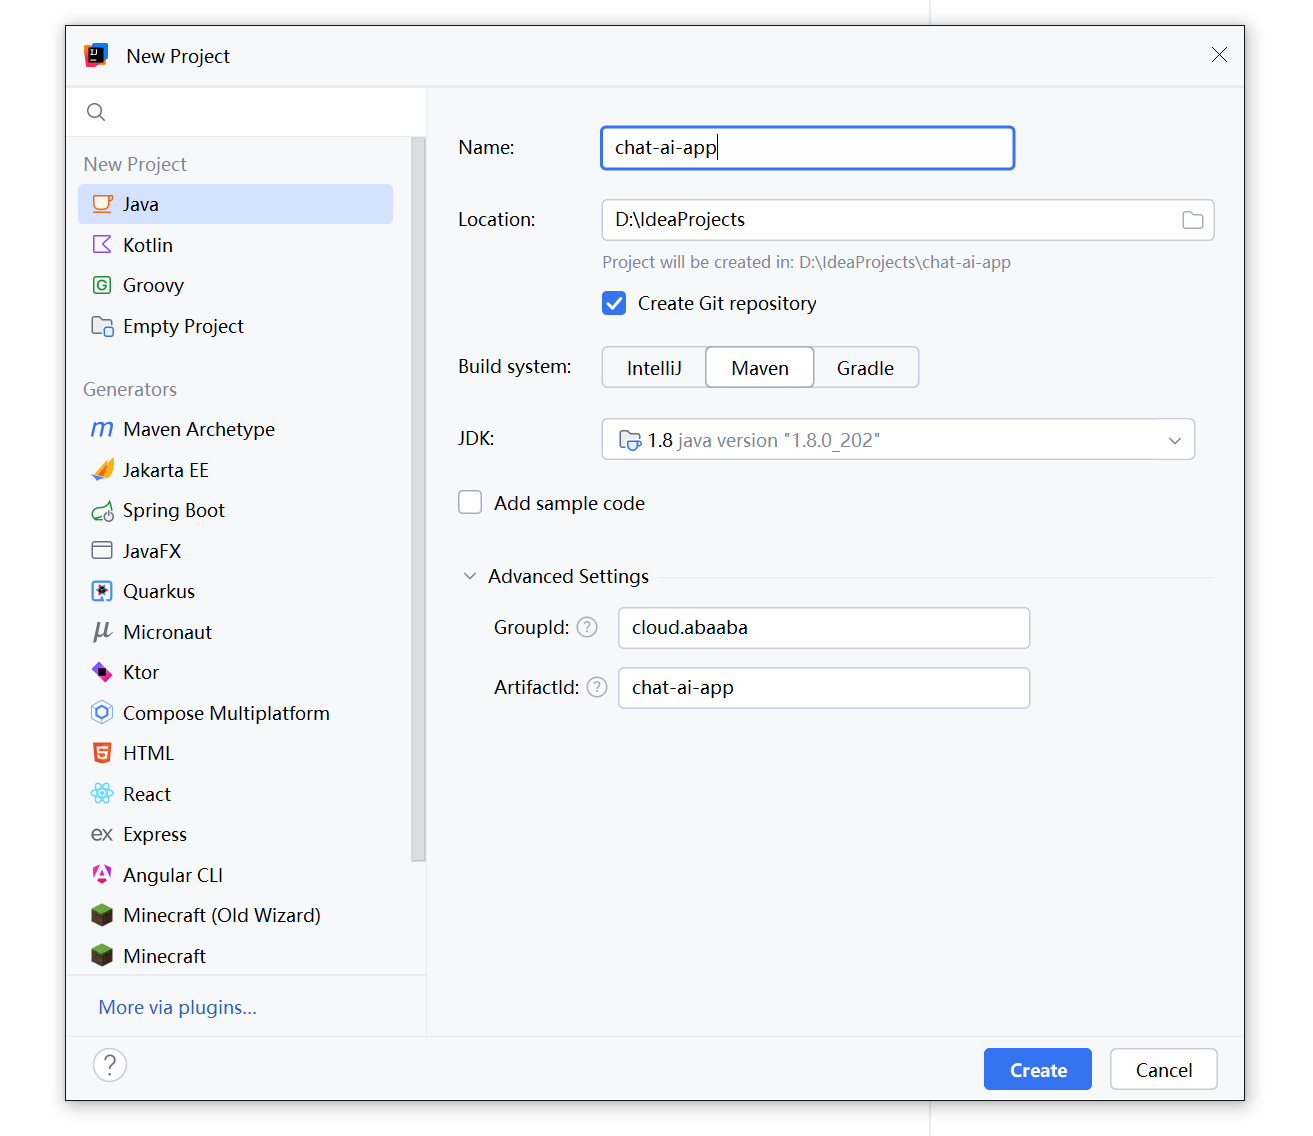
Task: Click the Express generator icon
Action: point(102,834)
